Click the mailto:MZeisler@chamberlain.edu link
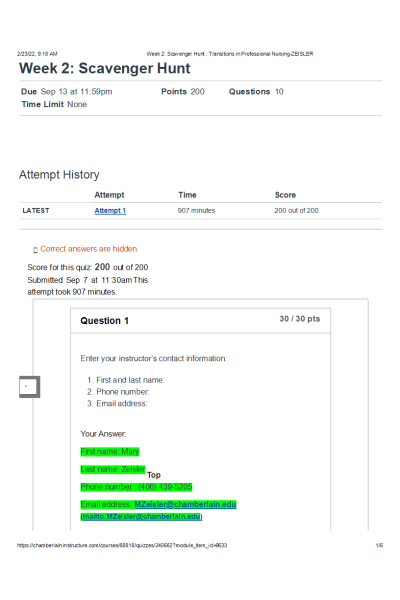This screenshot has height=600, width=400. 141,517
